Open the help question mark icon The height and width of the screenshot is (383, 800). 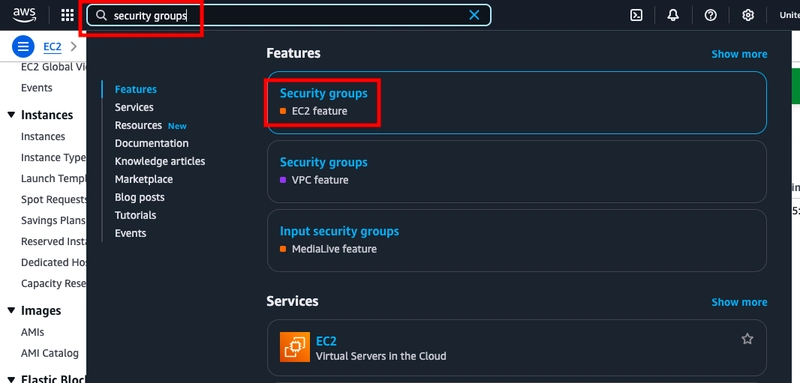pos(710,15)
